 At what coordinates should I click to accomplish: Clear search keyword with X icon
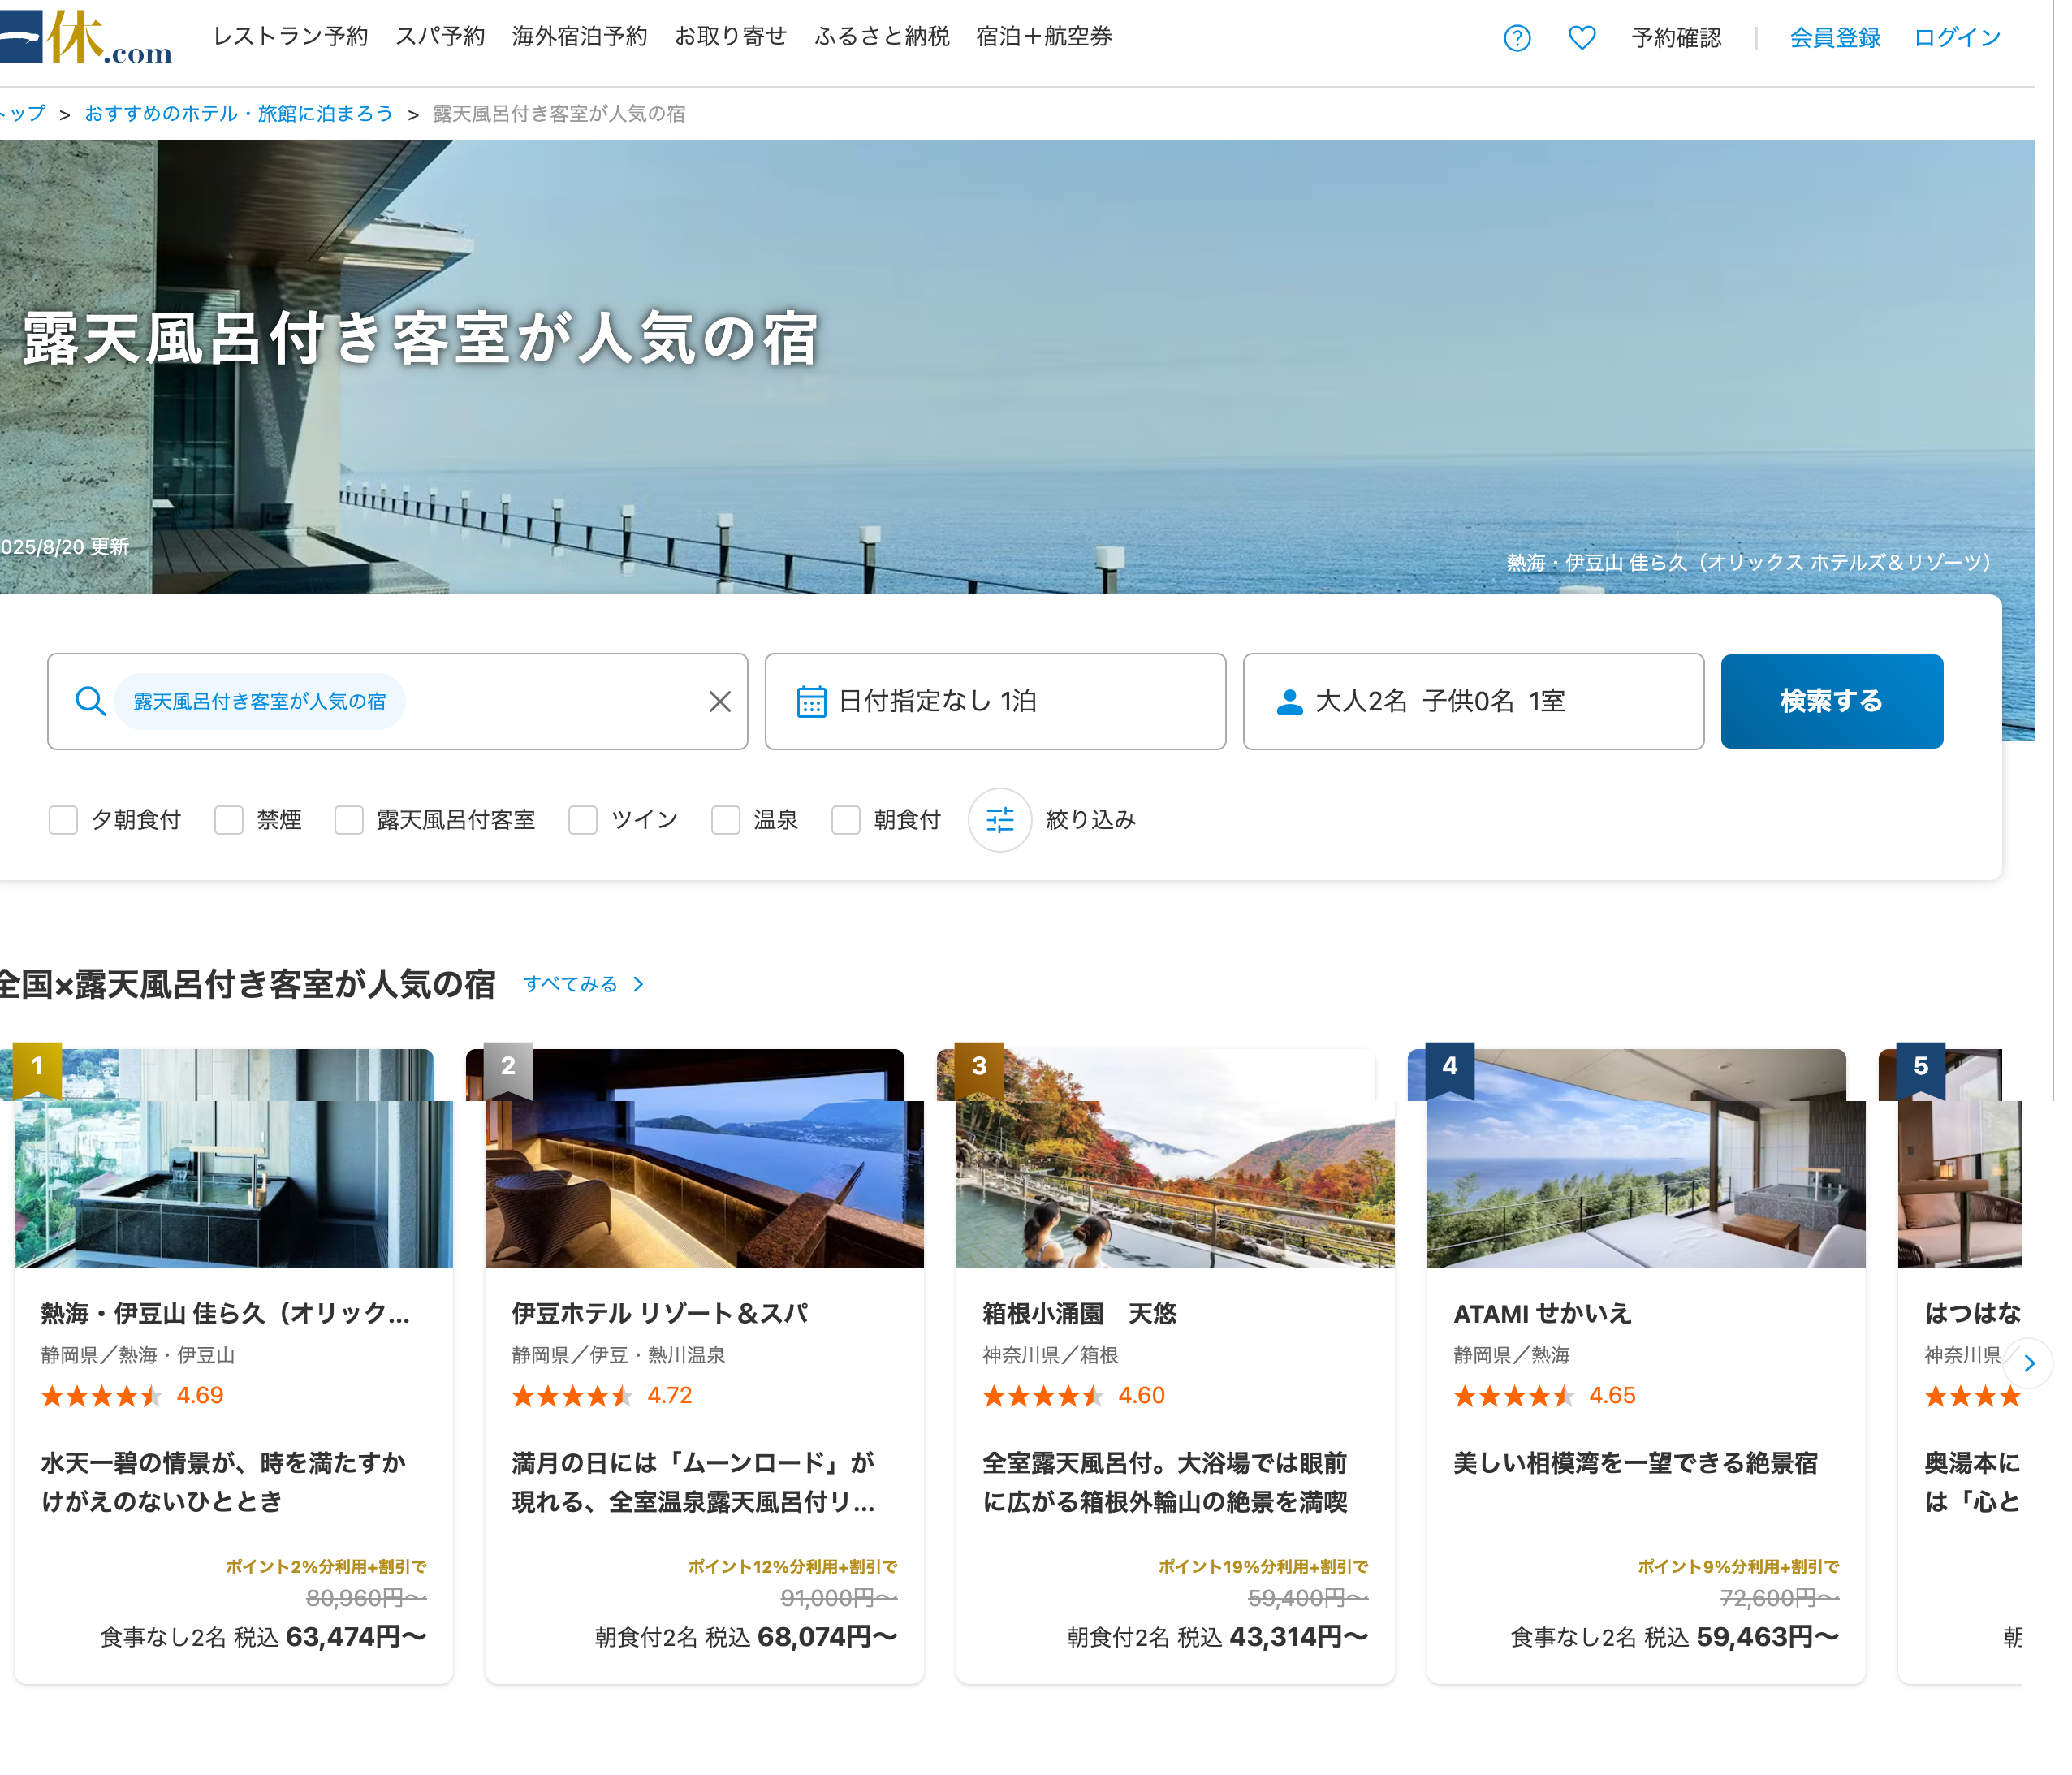click(719, 701)
